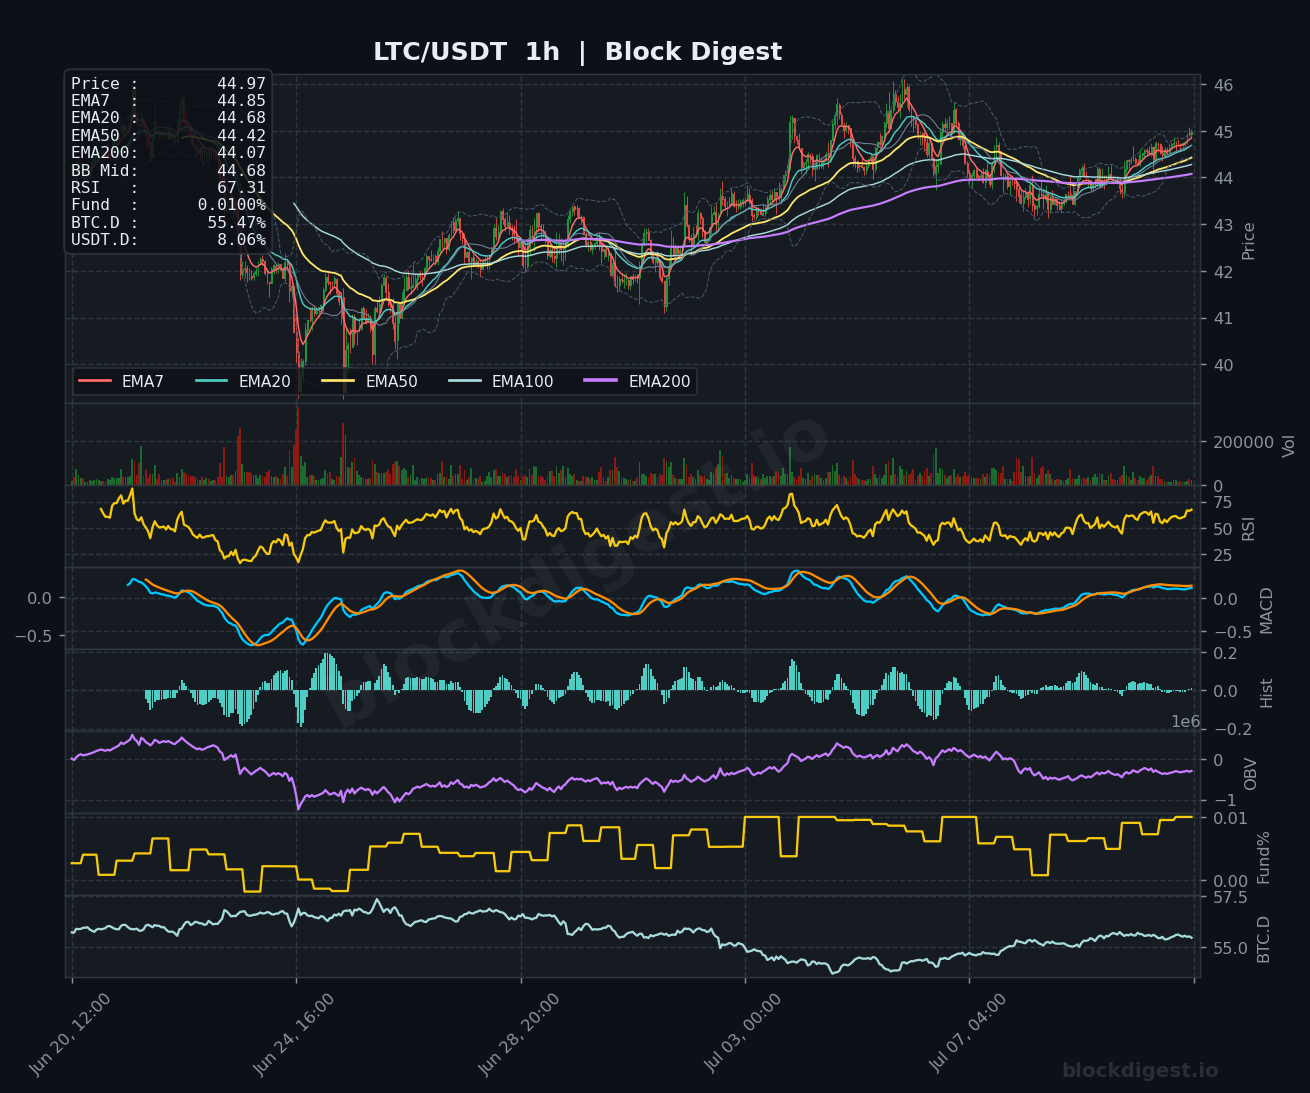Click the 46 price axis tick
1310x1093 pixels.
point(1223,85)
